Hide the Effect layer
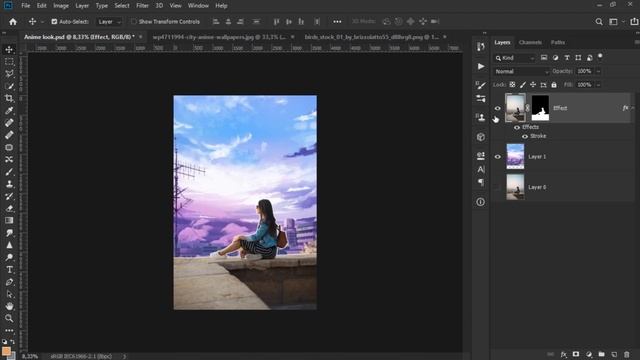Image resolution: width=640 pixels, height=360 pixels. pos(497,108)
